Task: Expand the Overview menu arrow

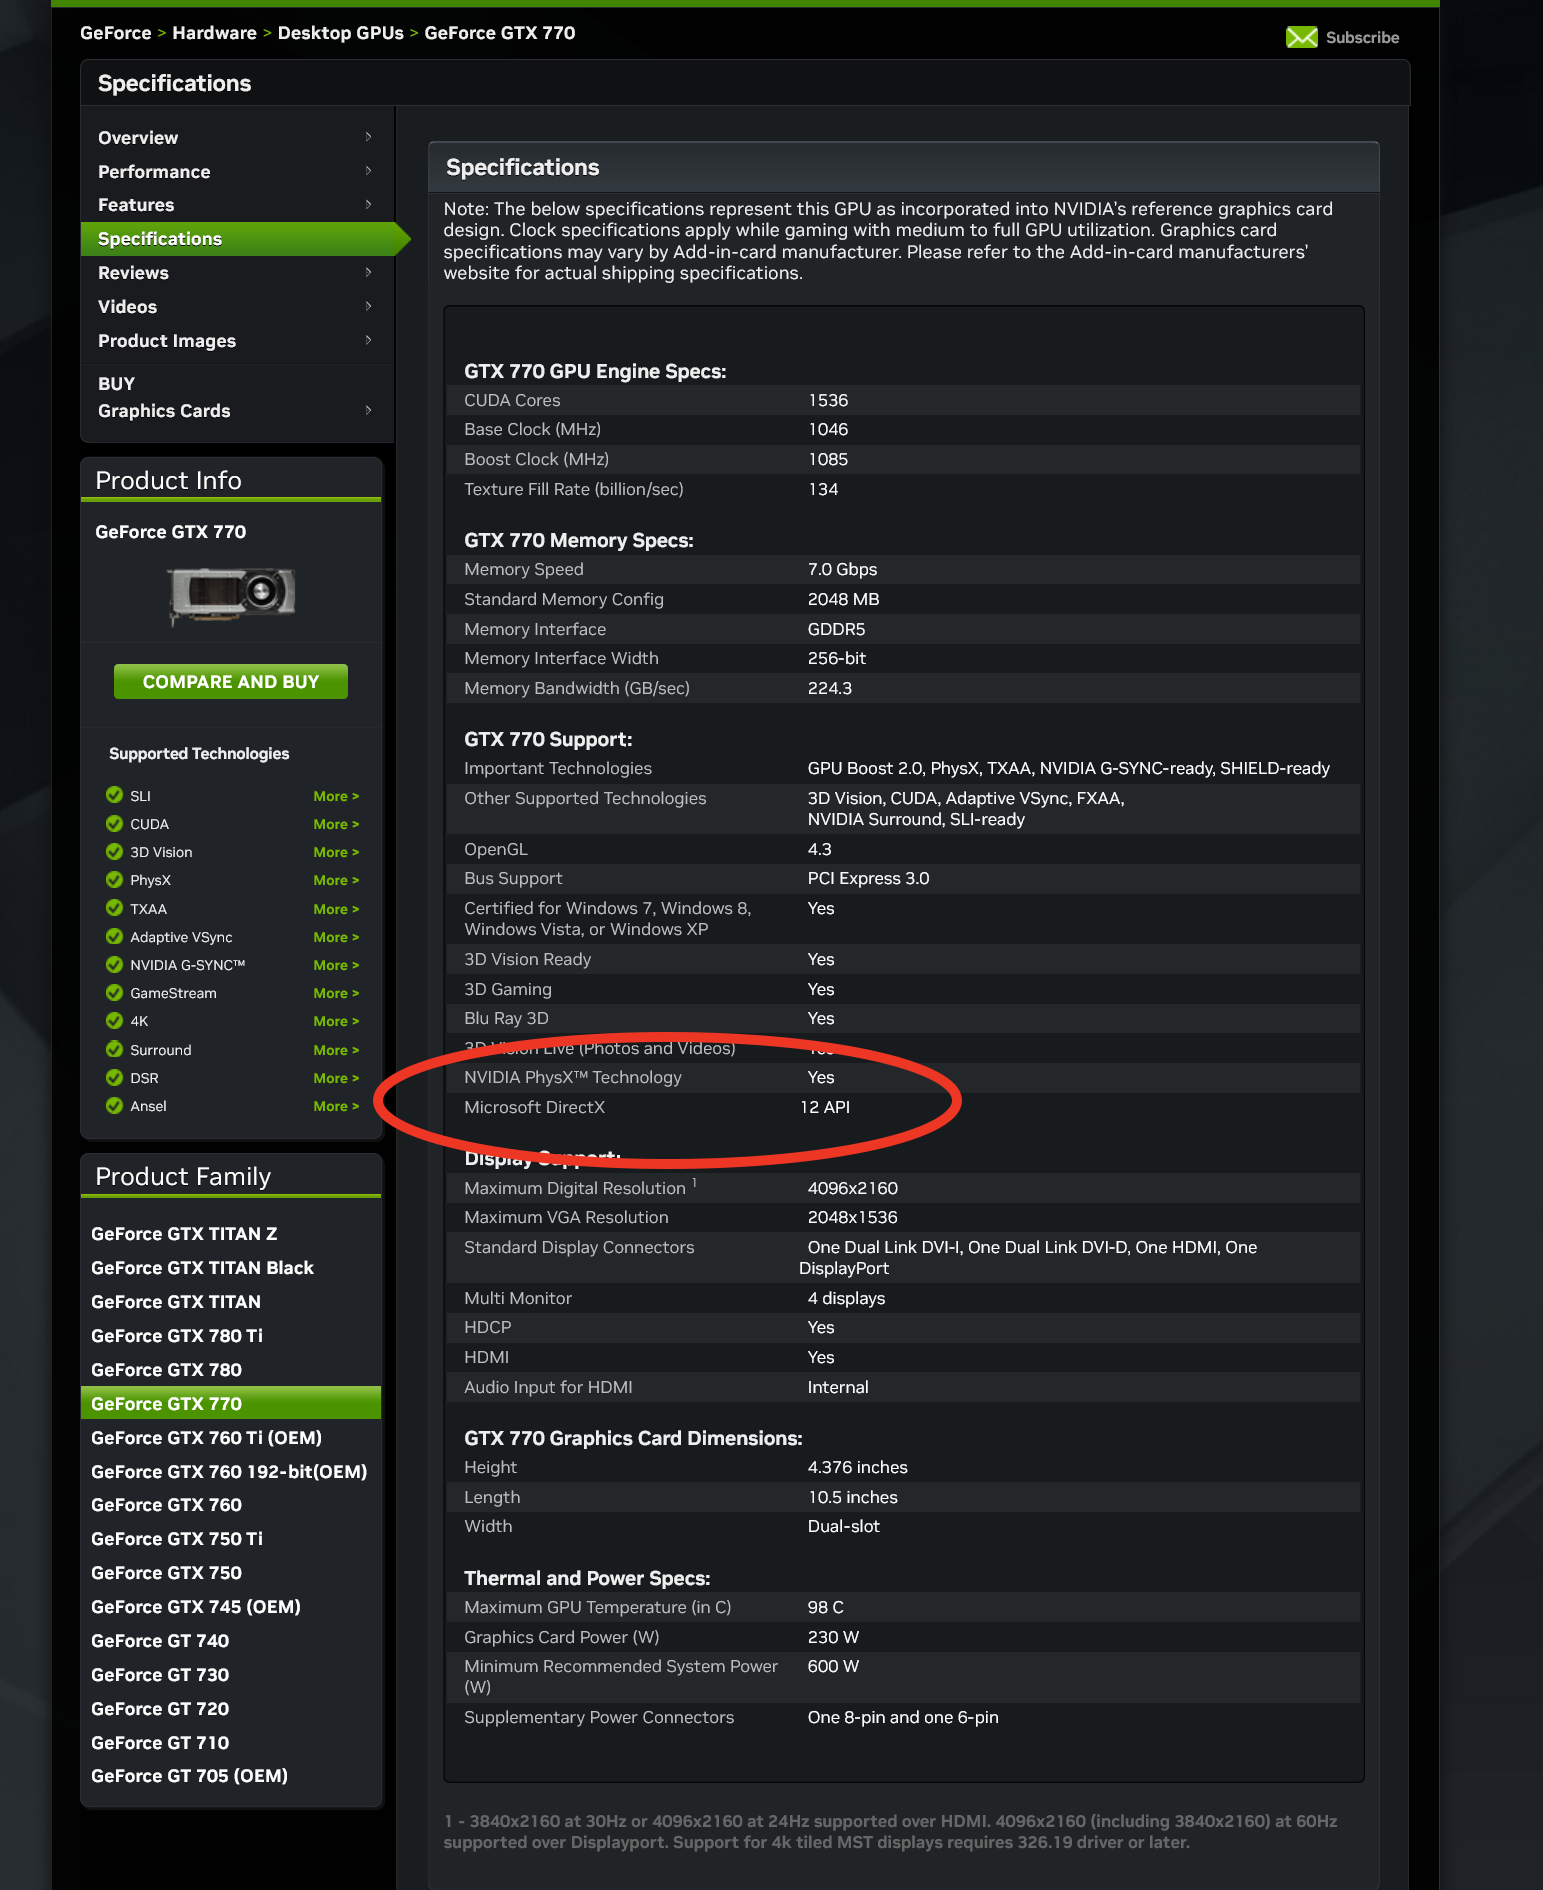Action: coord(368,137)
